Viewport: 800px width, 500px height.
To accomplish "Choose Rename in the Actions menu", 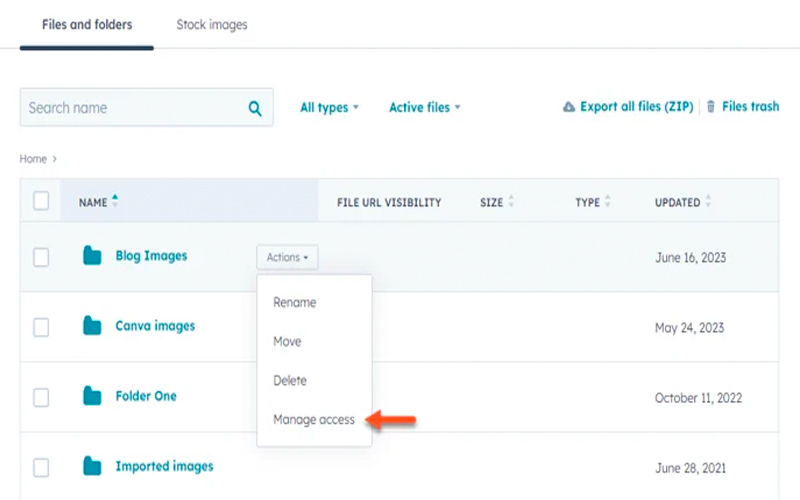I will click(x=294, y=302).
